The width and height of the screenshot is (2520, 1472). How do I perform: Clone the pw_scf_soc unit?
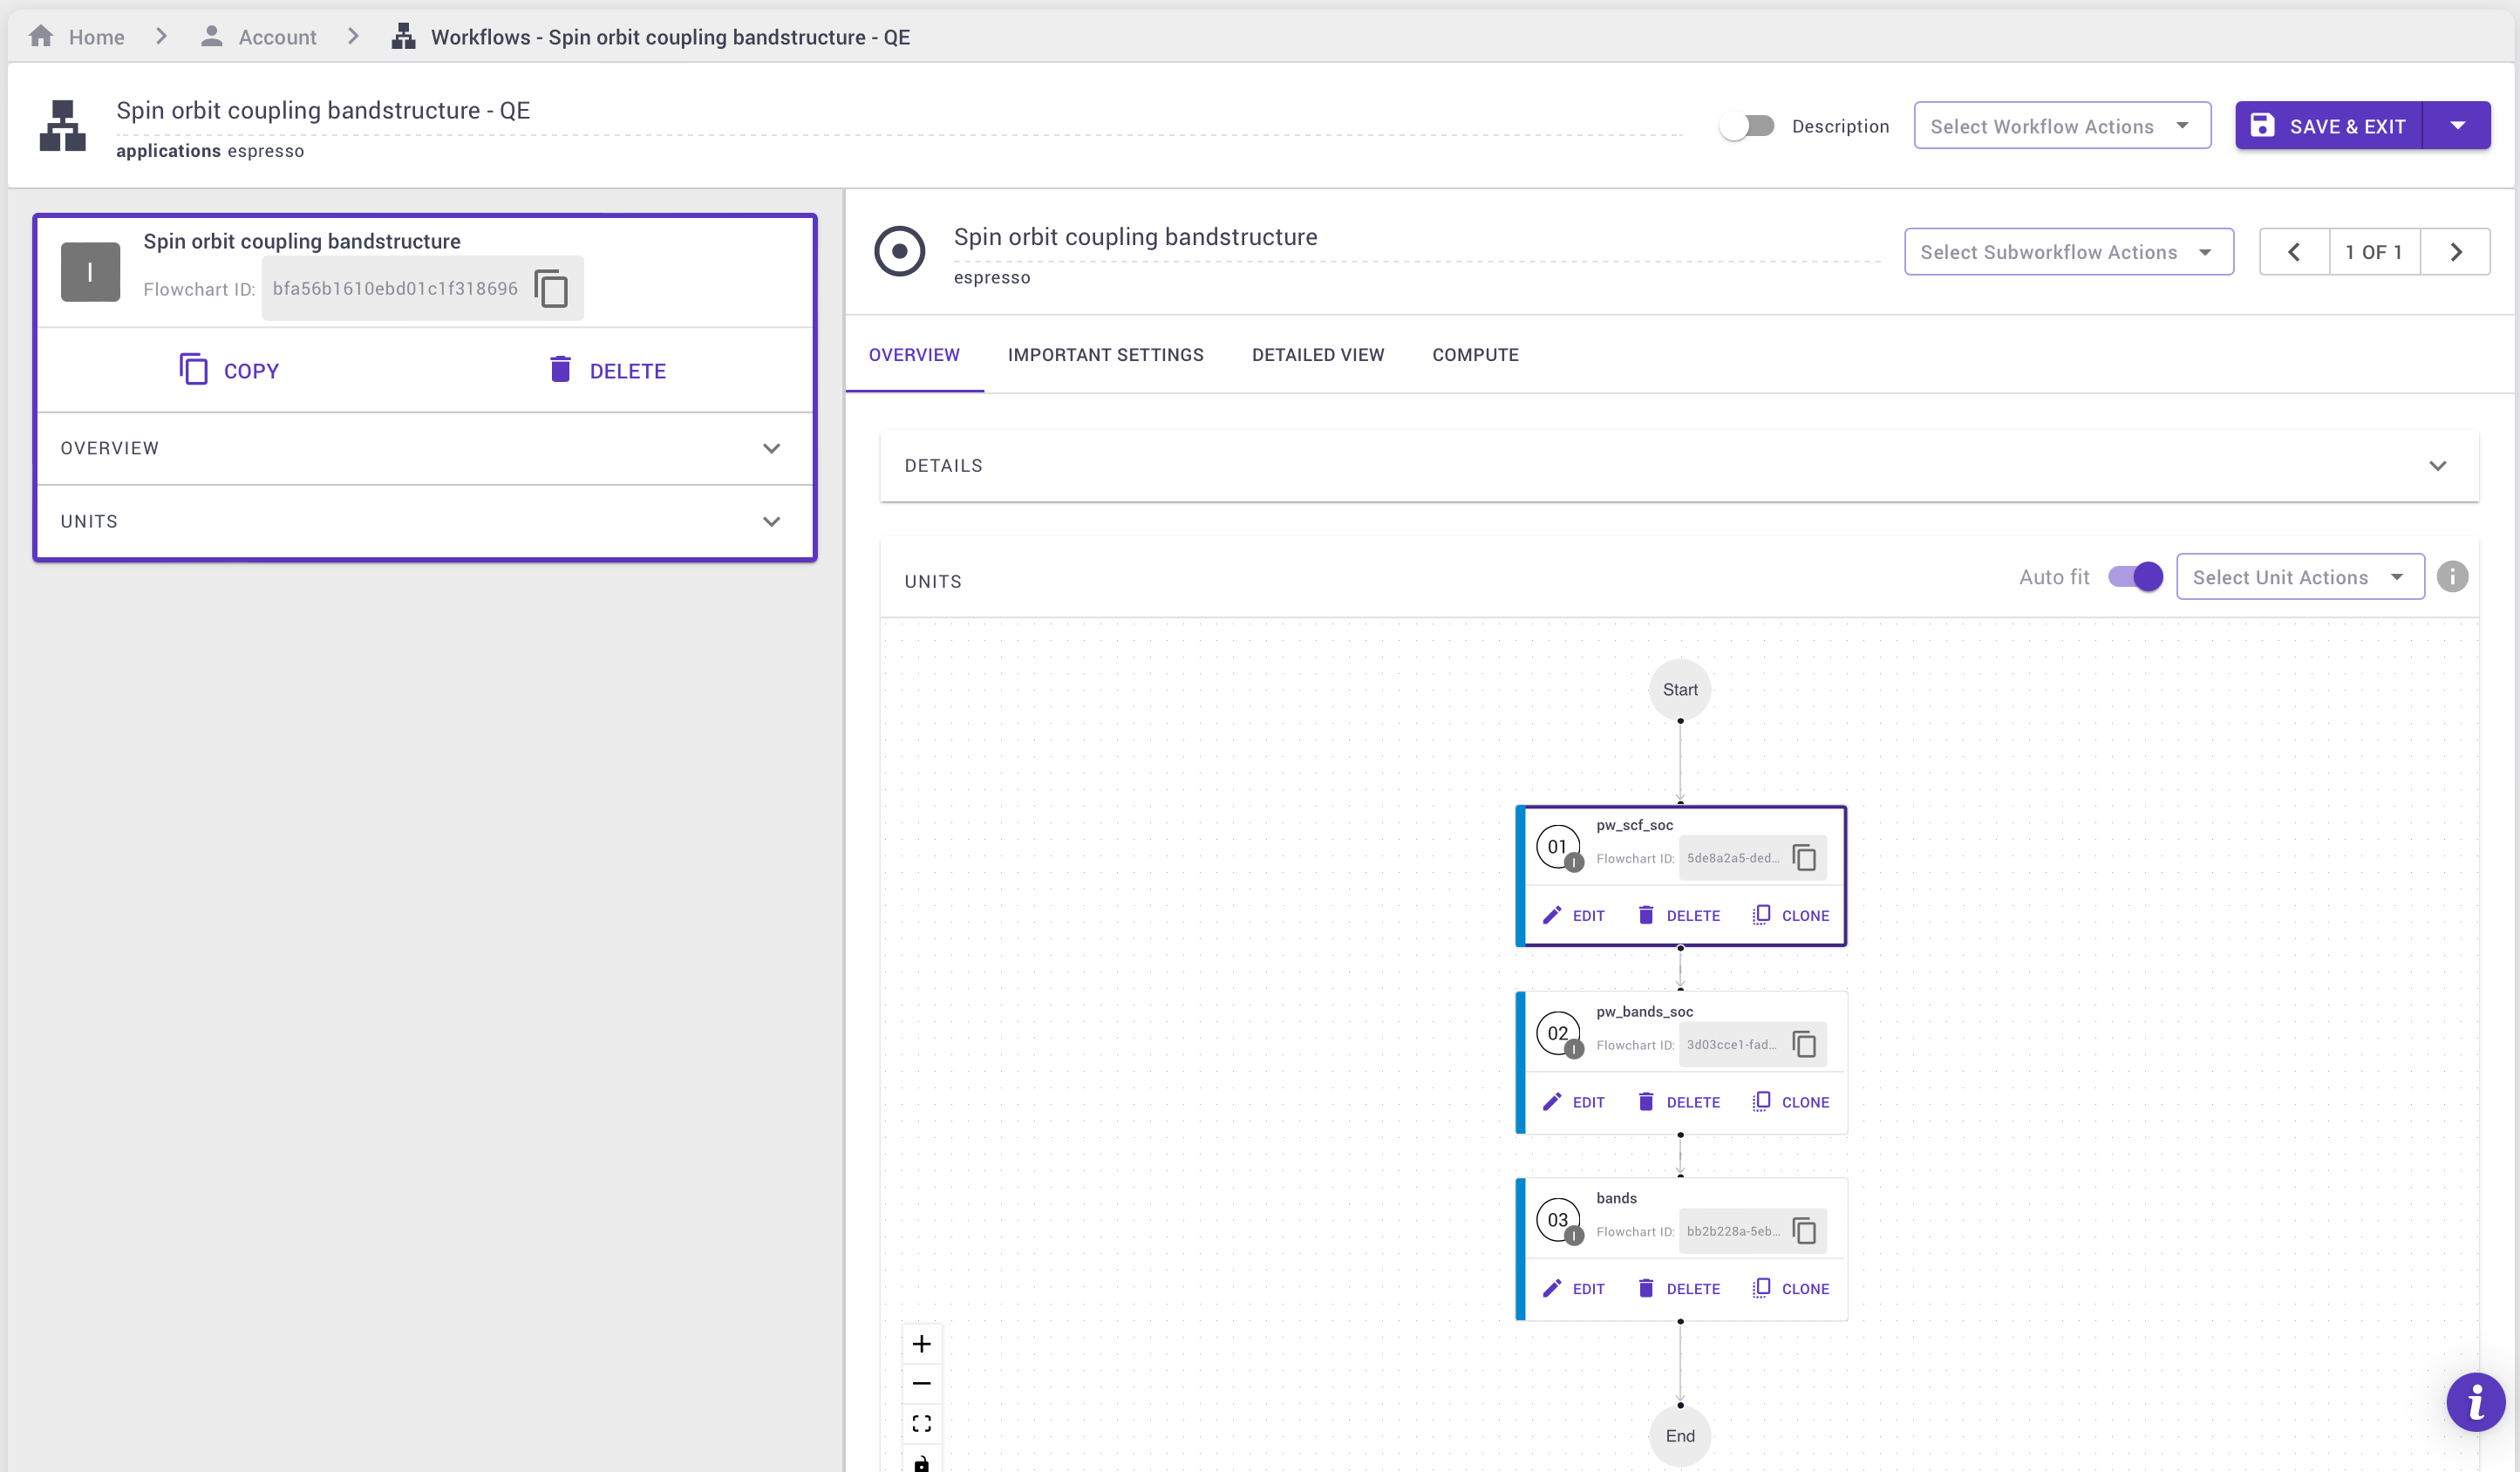[x=1791, y=916]
